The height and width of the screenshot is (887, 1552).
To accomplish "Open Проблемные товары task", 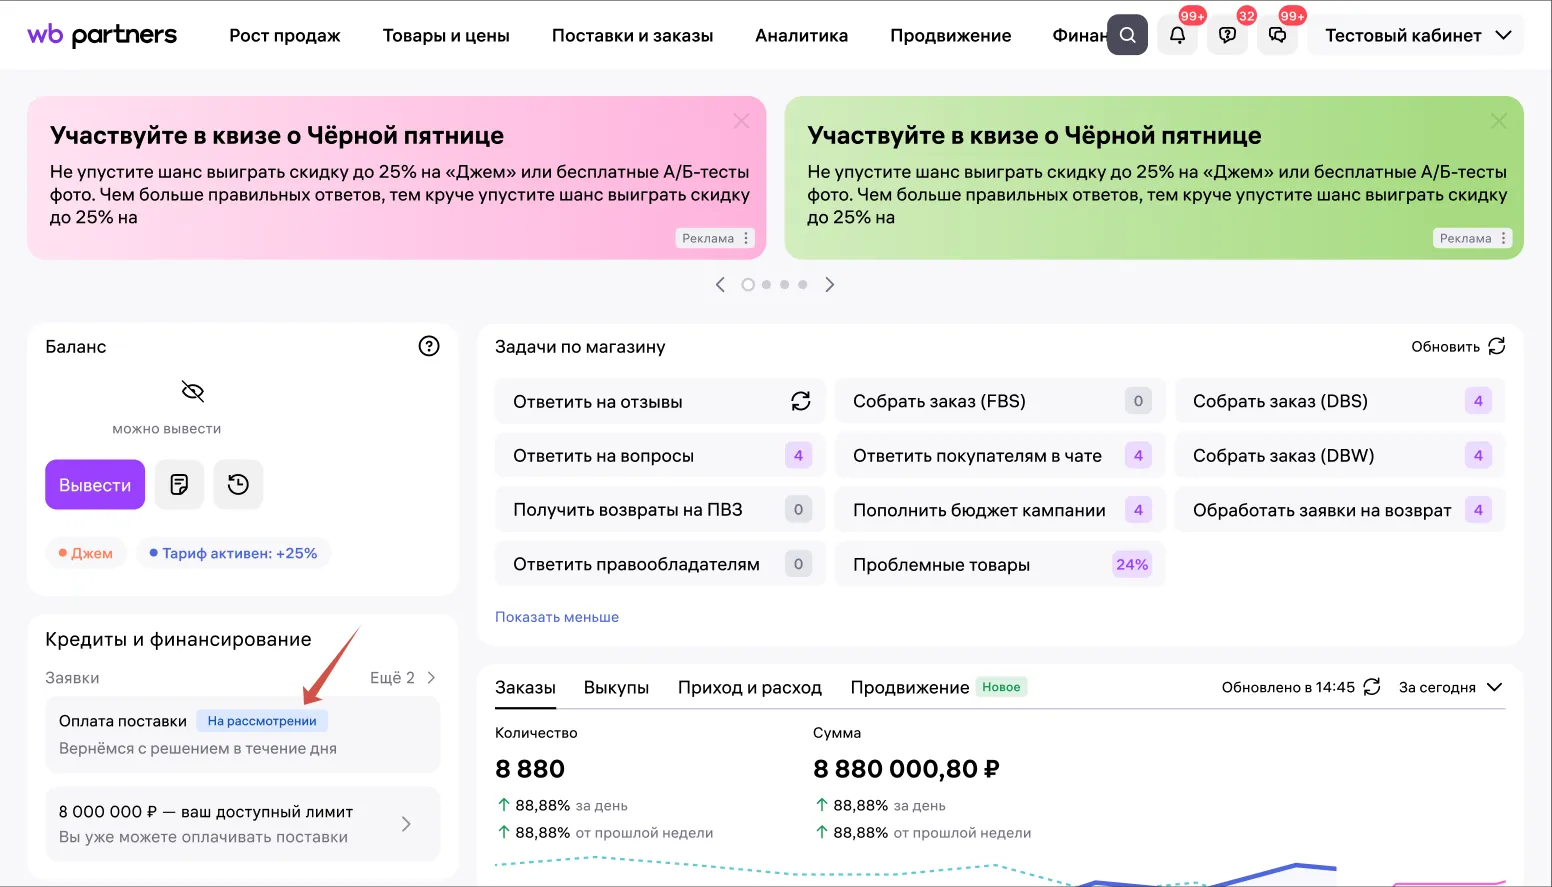I will click(x=1000, y=564).
